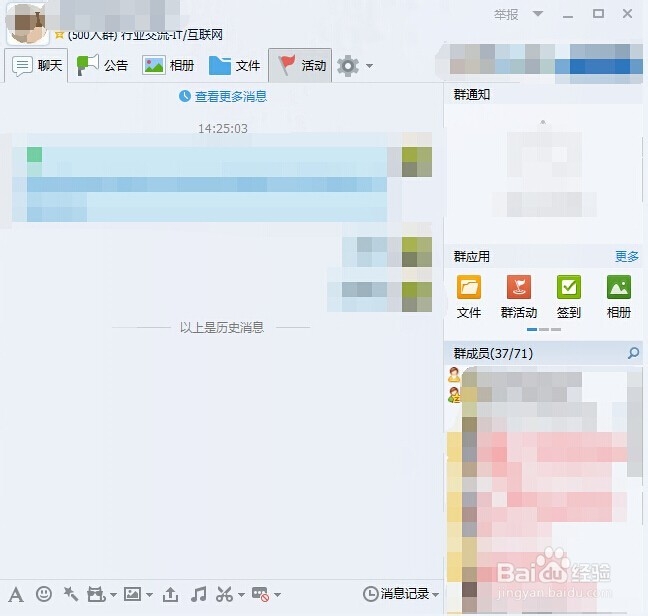Open 群活动 group app icon

point(519,287)
